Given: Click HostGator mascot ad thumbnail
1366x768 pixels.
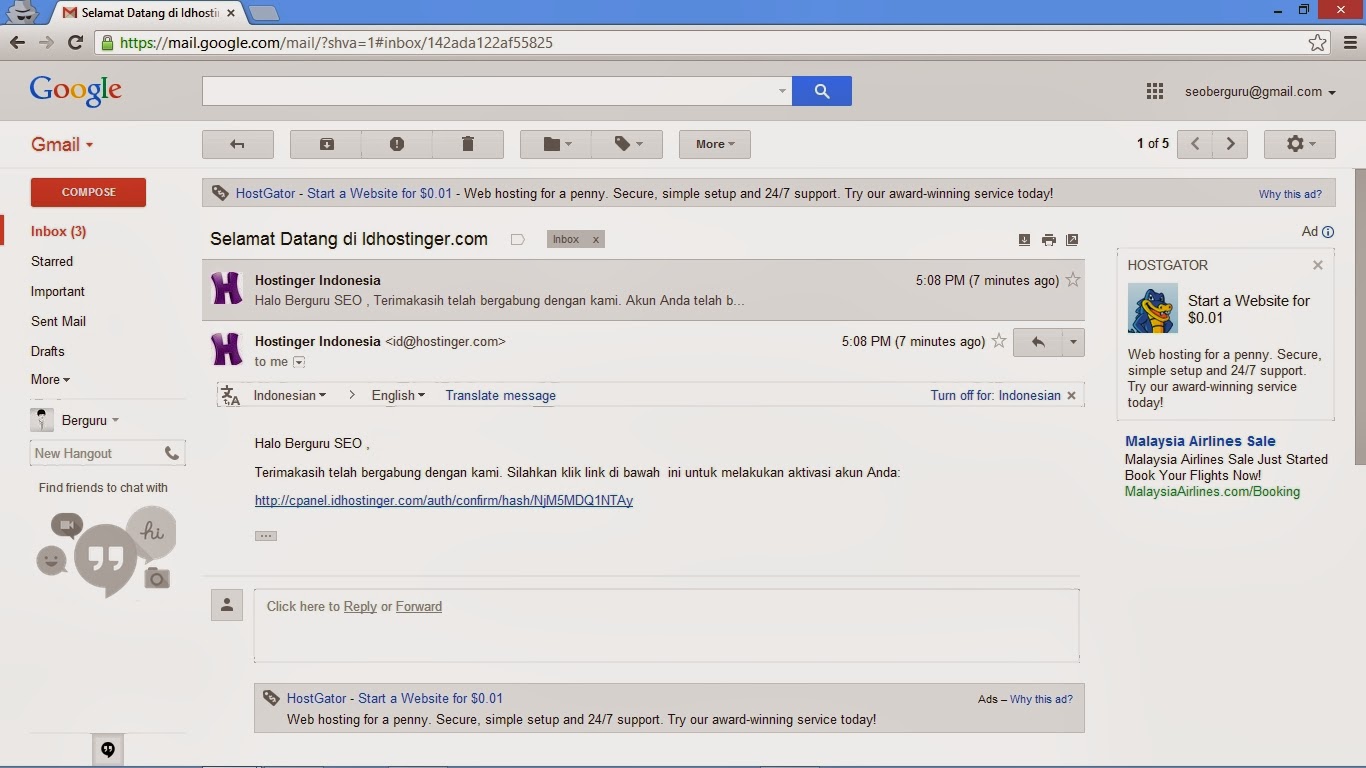Looking at the screenshot, I should [x=1153, y=308].
